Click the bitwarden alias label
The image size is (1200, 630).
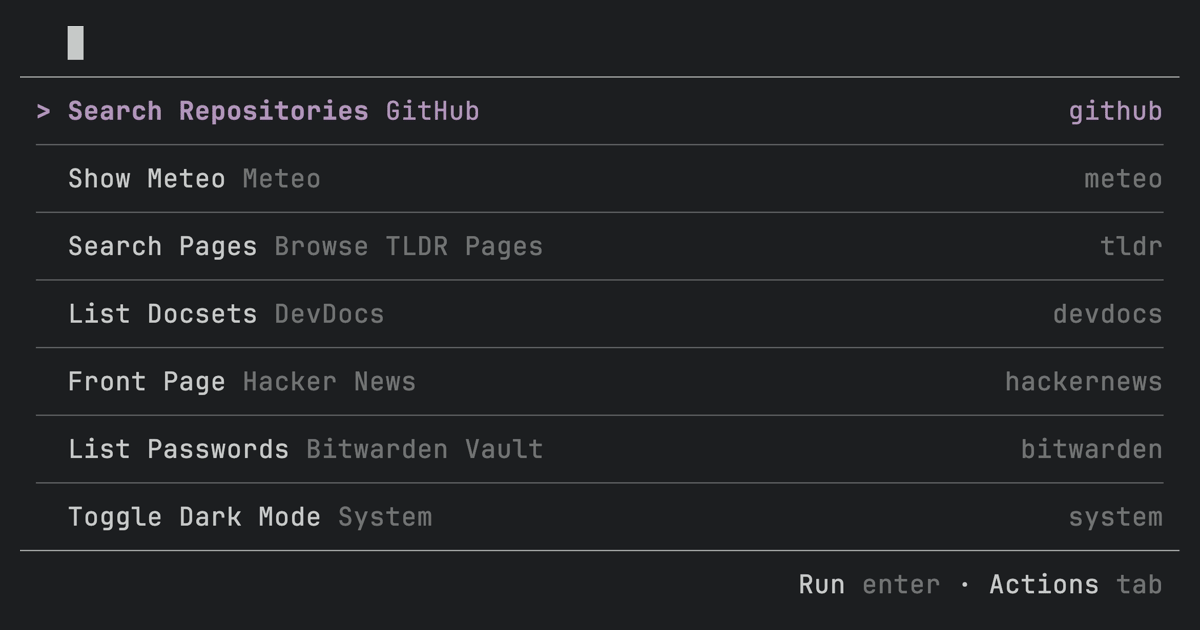(1092, 448)
